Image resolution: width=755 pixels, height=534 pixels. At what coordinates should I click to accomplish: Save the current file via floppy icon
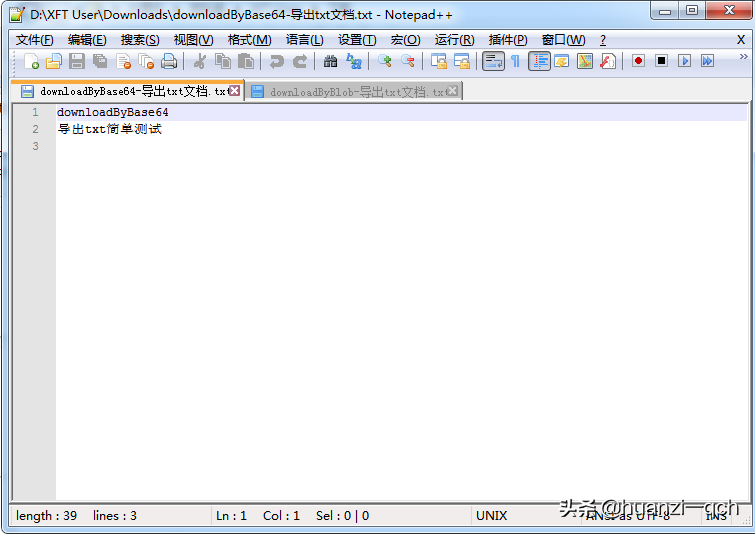click(x=77, y=61)
